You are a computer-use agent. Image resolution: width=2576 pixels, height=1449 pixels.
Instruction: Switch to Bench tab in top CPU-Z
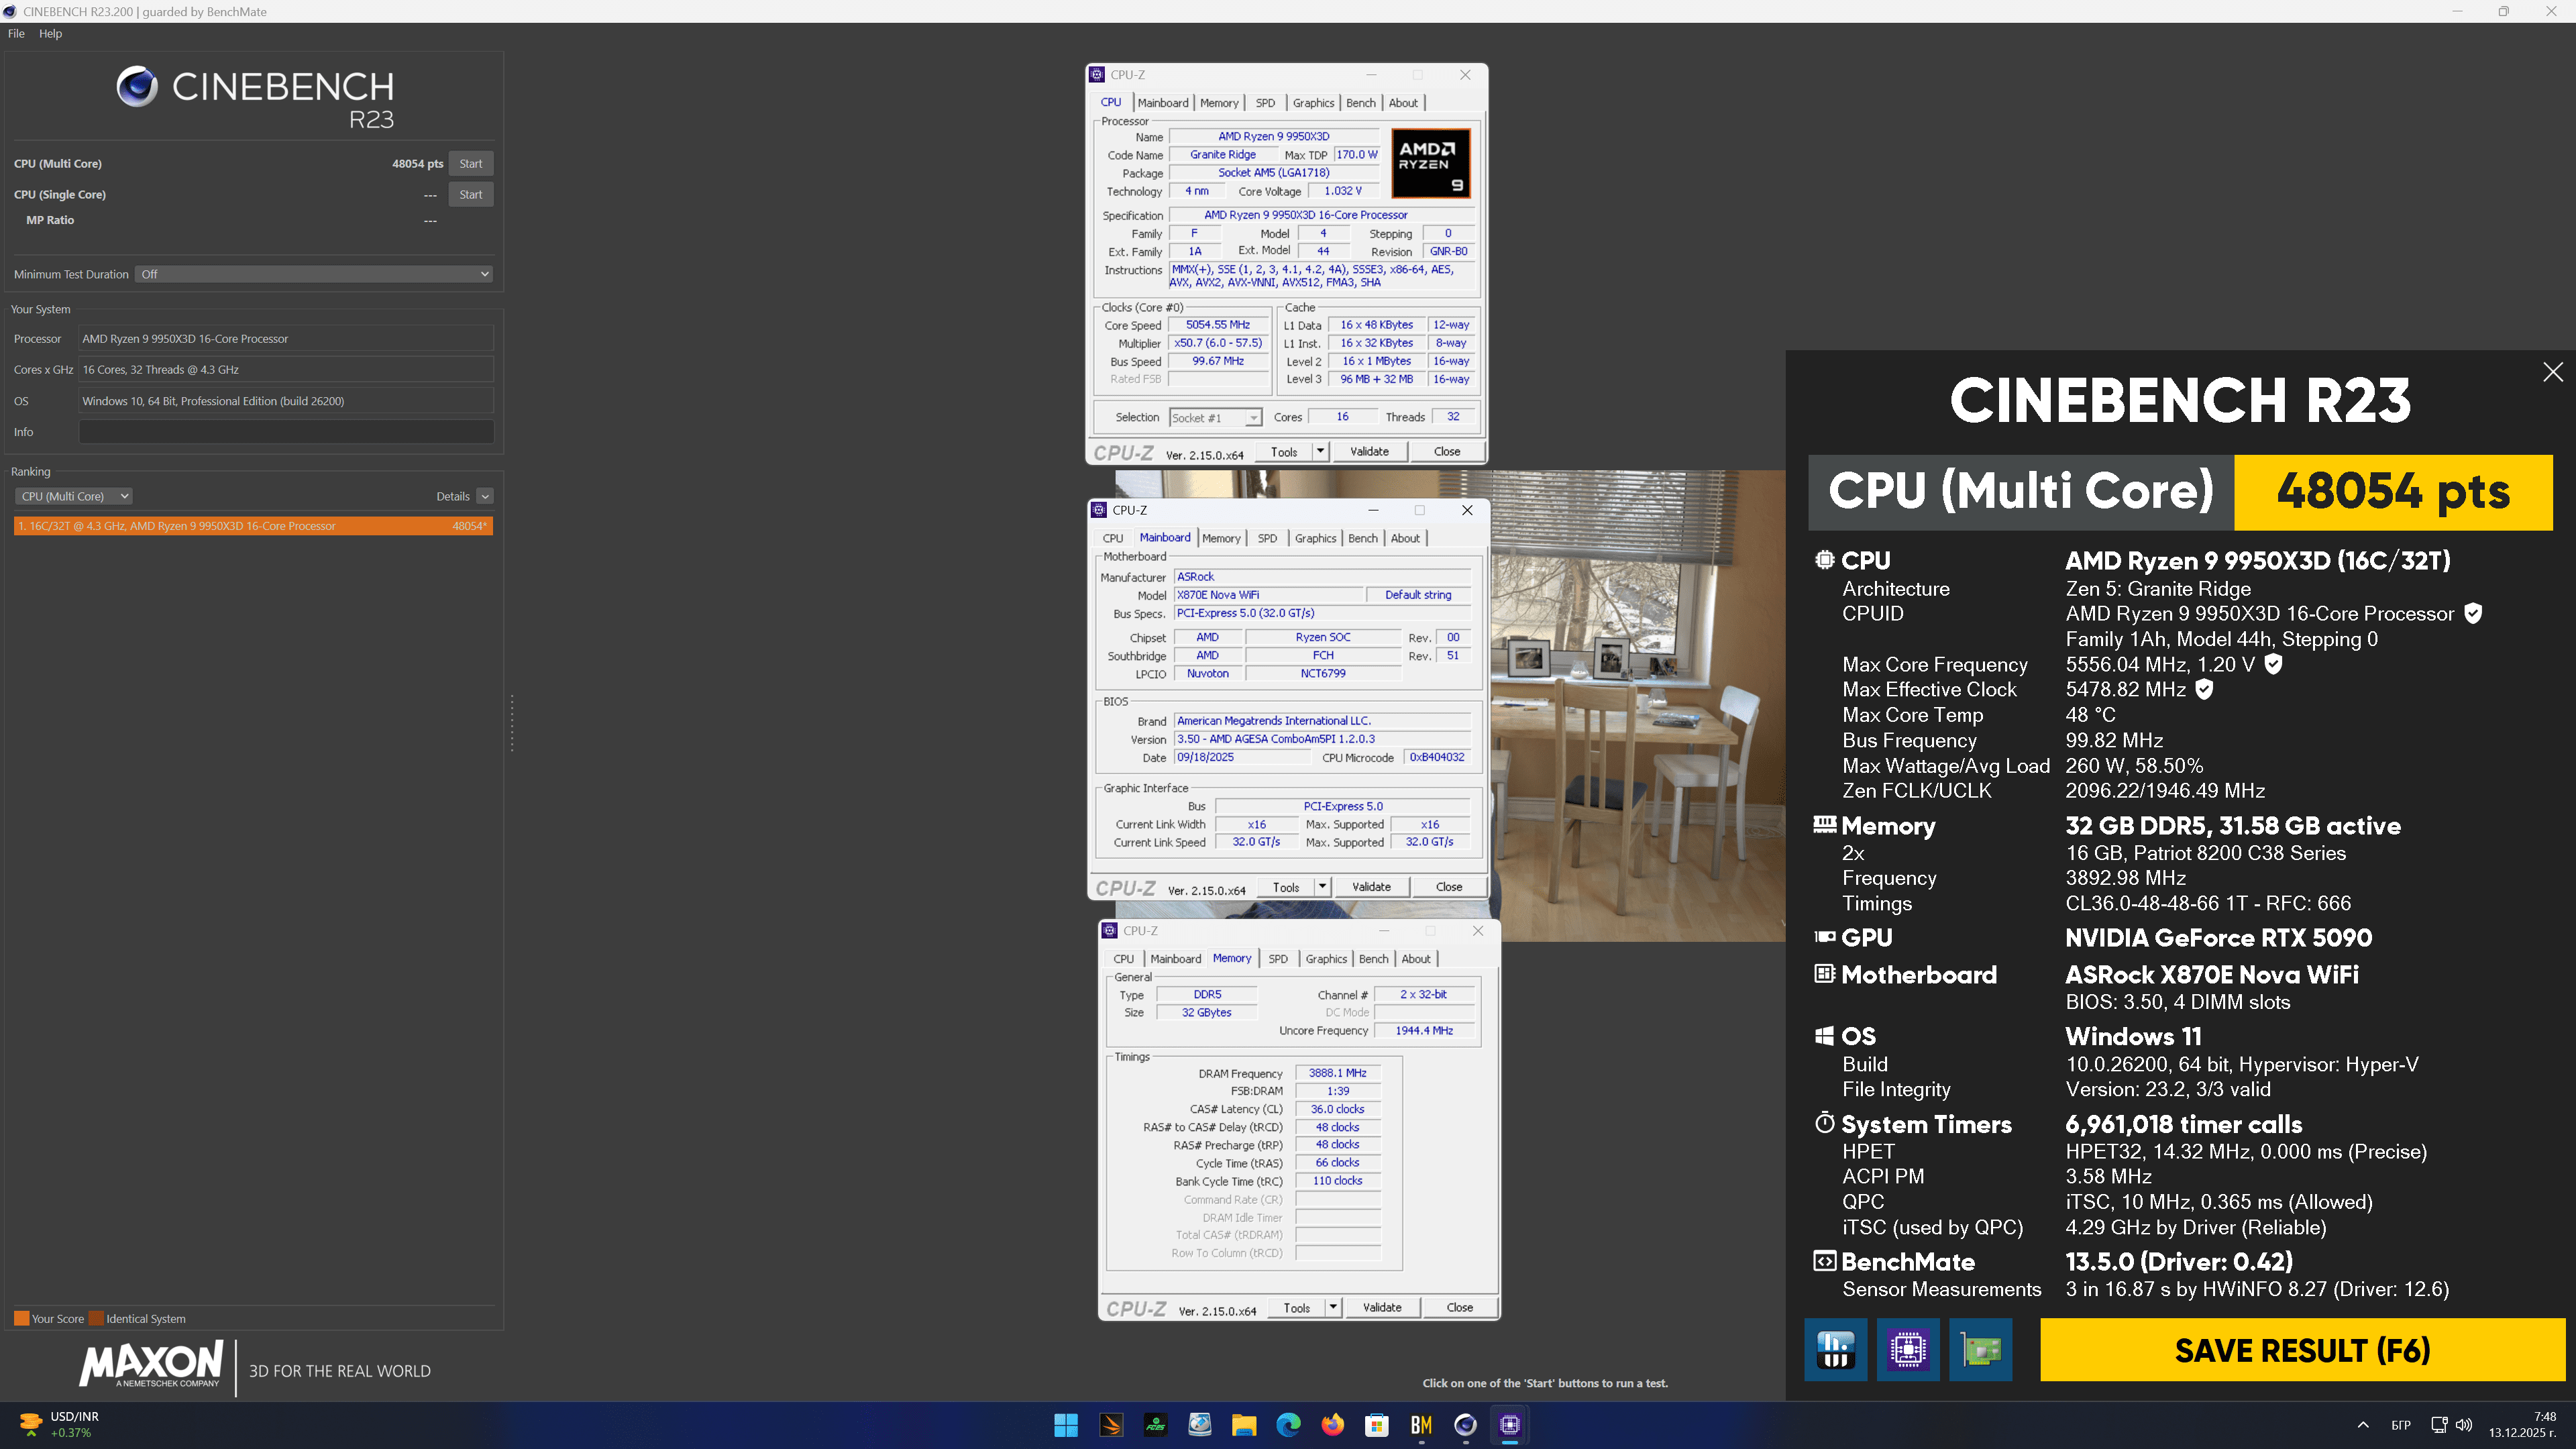[x=1360, y=103]
